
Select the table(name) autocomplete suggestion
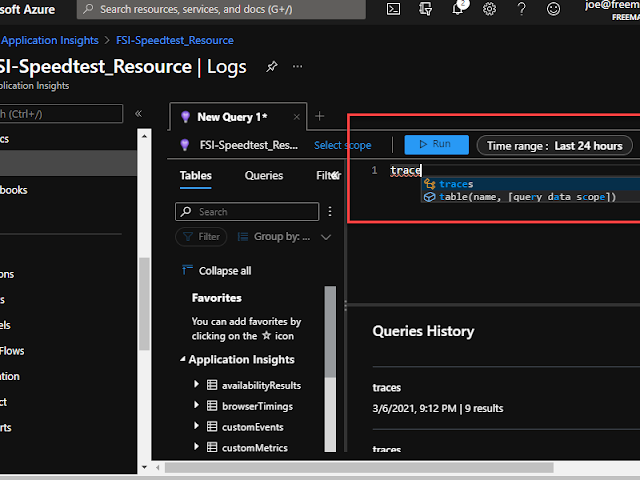531,197
